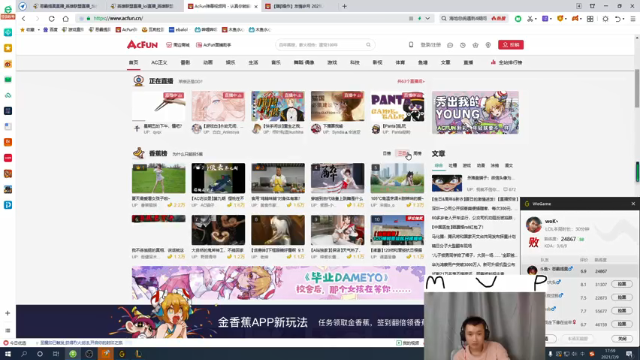The image size is (640, 360).
Task: Click the green circle extension icon in toolbar
Action: 518,19
